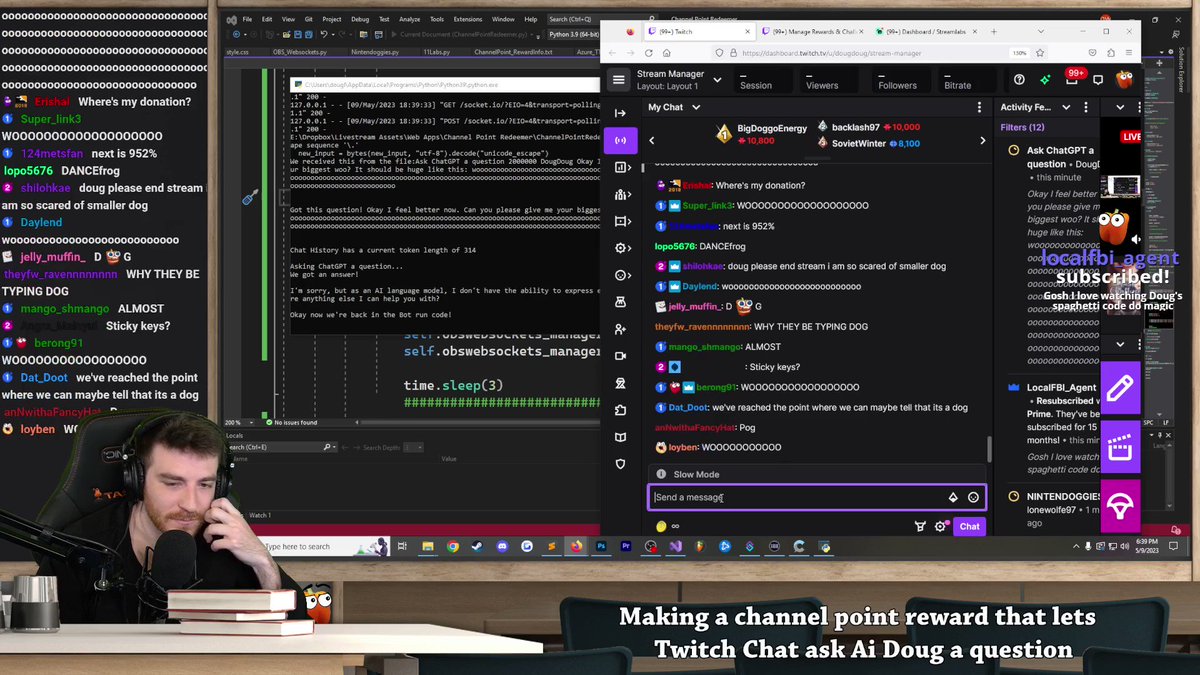The image size is (1200, 675).
Task: Open Filters (12) in Activity Feed
Action: pyautogui.click(x=1022, y=127)
